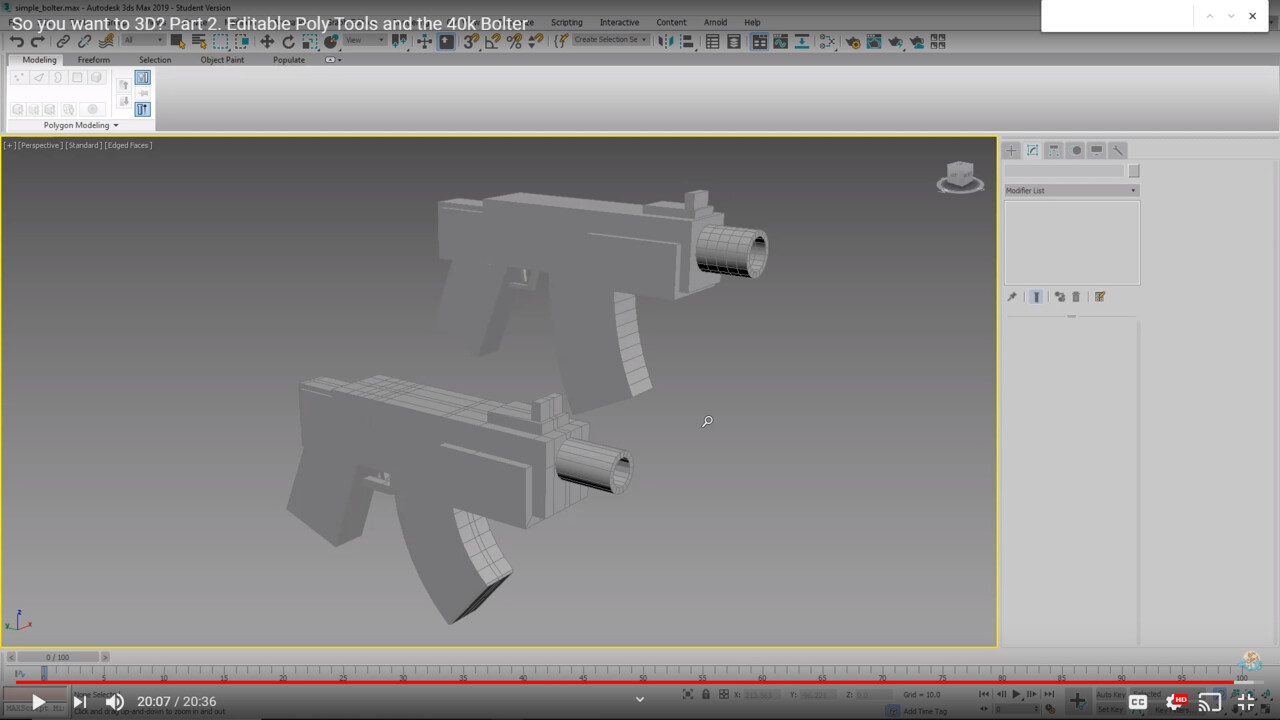
Task: Activate the Select Object tool
Action: (178, 41)
